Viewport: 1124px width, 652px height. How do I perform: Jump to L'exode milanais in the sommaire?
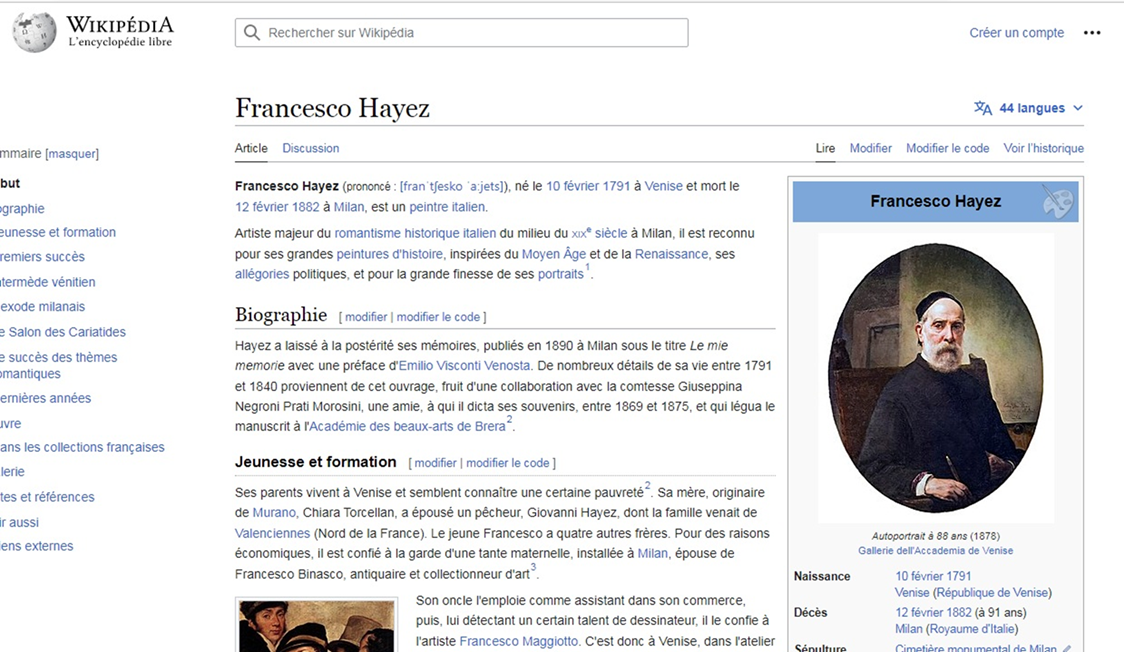(x=42, y=307)
